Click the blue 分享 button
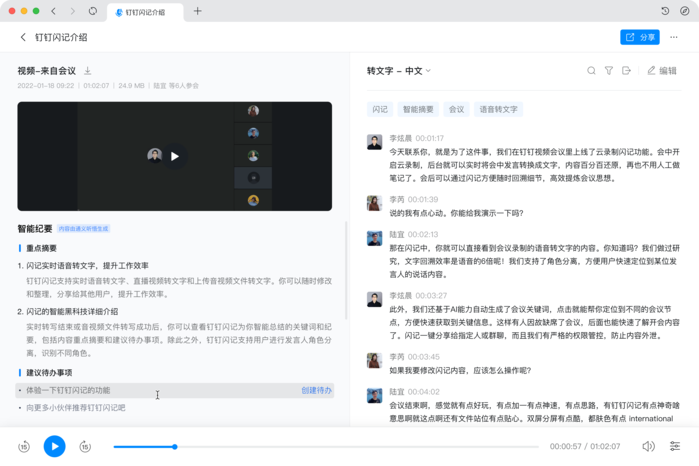The width and height of the screenshot is (699, 466). pyautogui.click(x=640, y=37)
